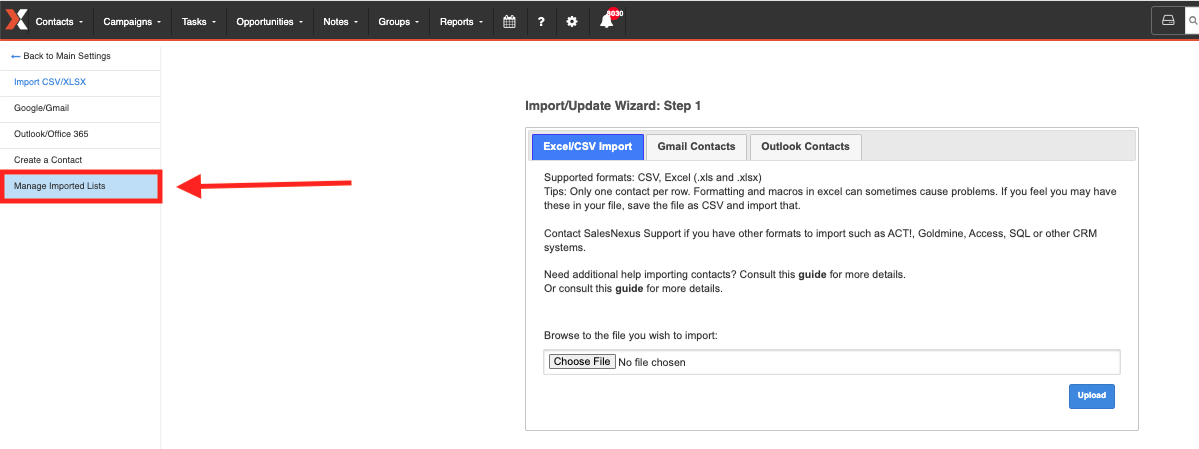Click the help question mark icon
Viewport: 1199px width, 449px height.
pos(541,21)
